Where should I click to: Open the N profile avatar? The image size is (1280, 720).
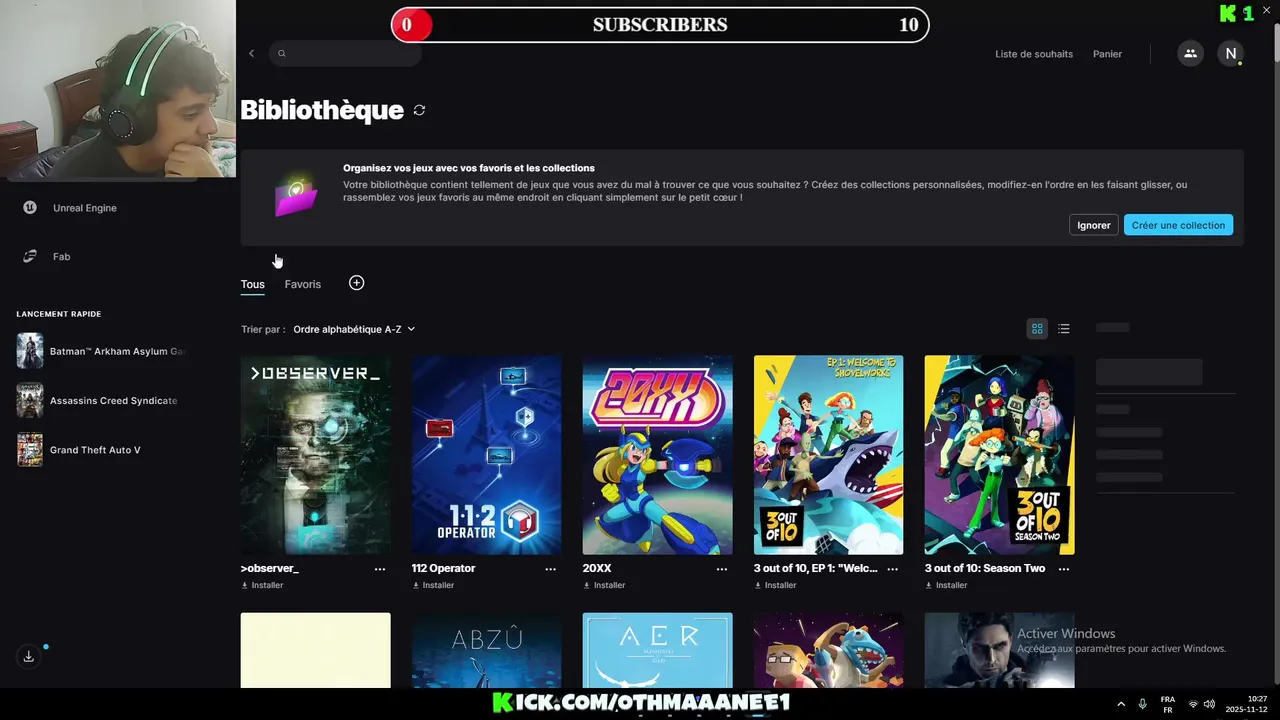(1231, 54)
